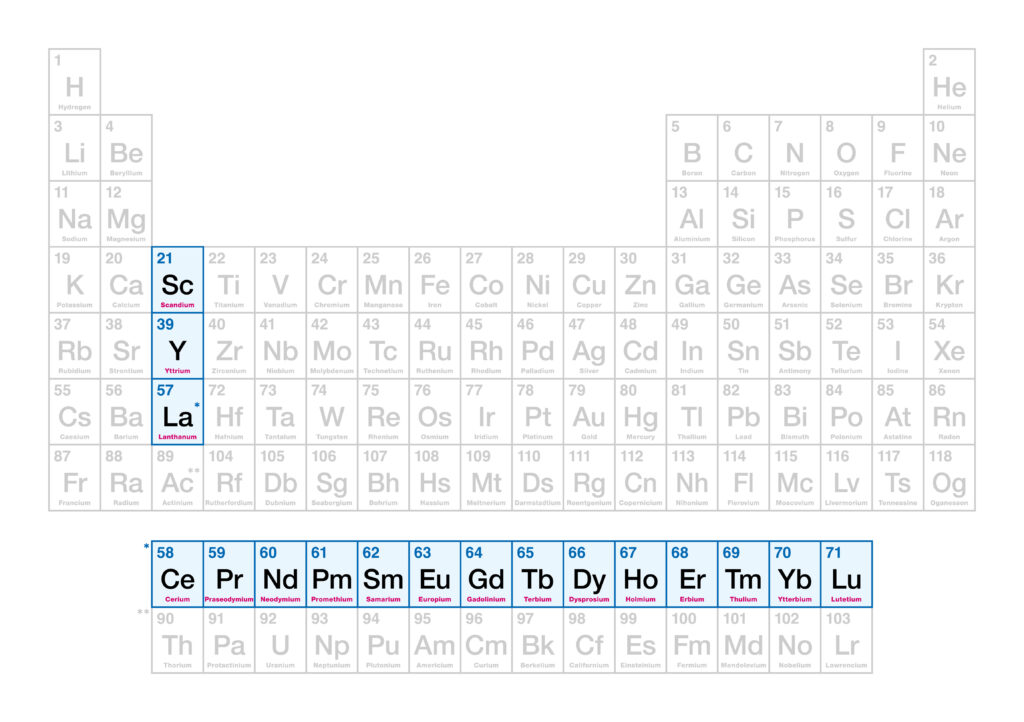The image size is (1024, 722).
Task: Click the Ytterbium element tile
Action: click(795, 574)
